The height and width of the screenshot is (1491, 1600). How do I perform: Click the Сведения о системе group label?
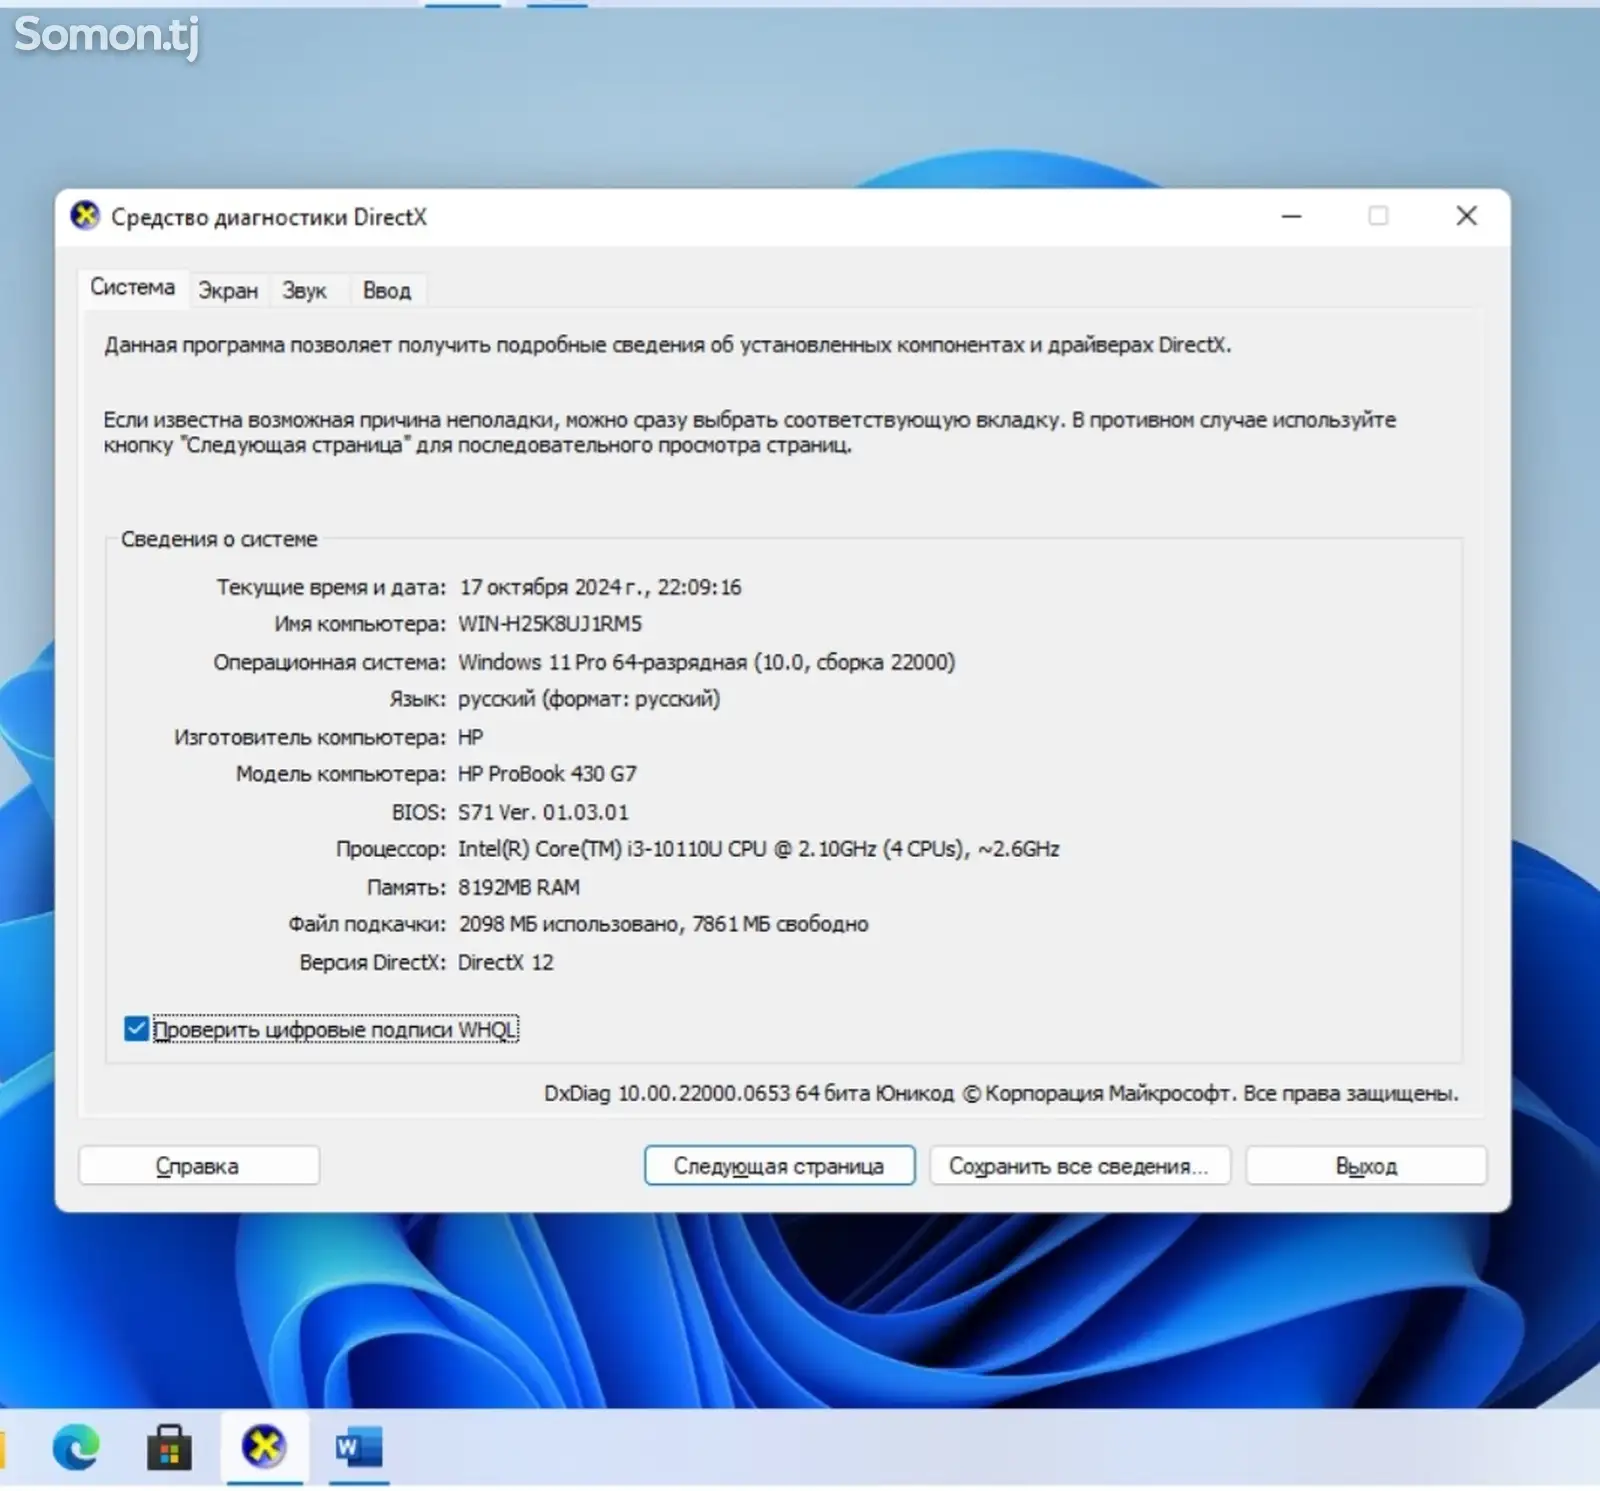tap(219, 539)
